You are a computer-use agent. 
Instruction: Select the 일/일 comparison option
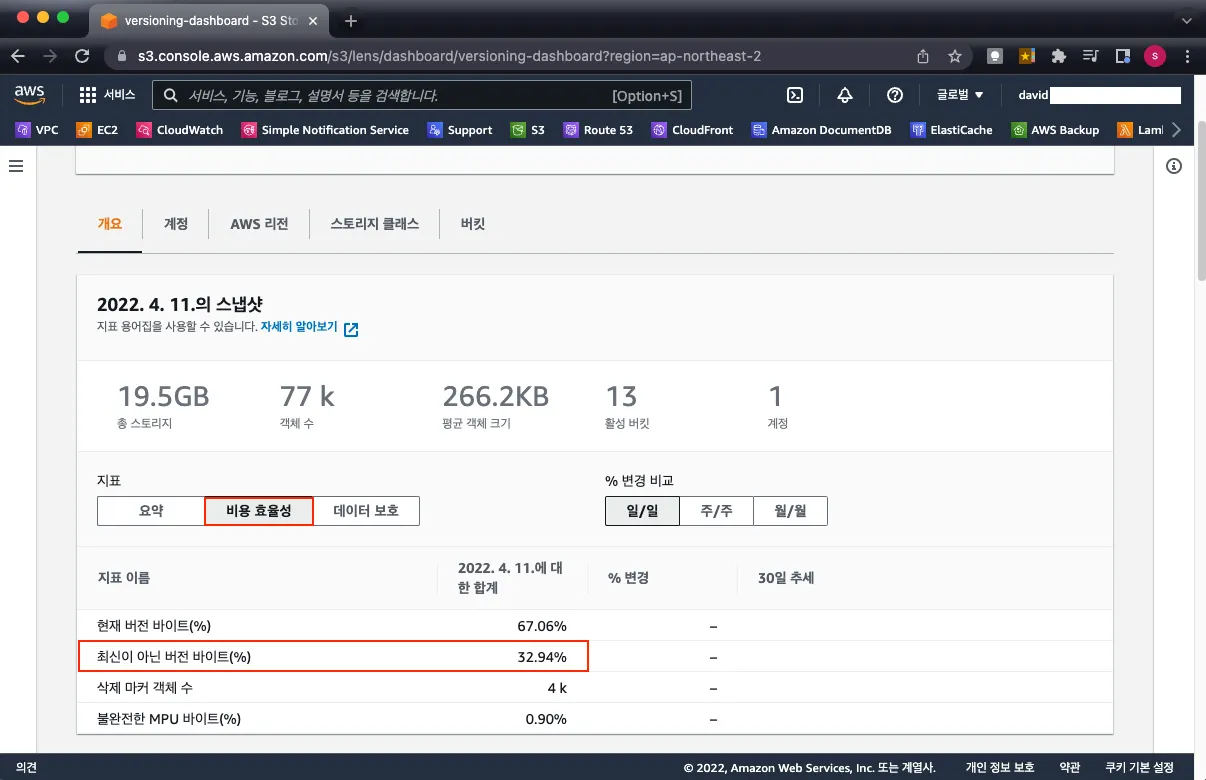point(642,511)
